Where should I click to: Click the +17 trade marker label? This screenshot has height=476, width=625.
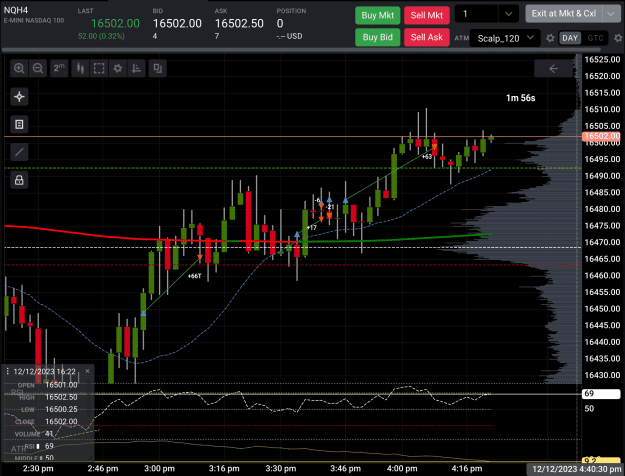coord(311,228)
